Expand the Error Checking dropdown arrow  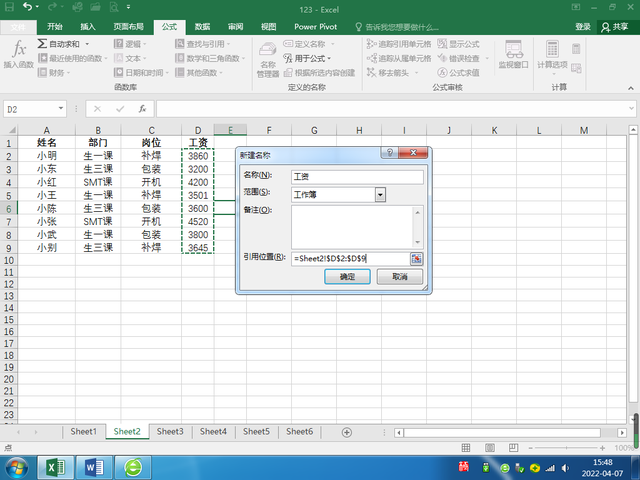pyautogui.click(x=487, y=59)
